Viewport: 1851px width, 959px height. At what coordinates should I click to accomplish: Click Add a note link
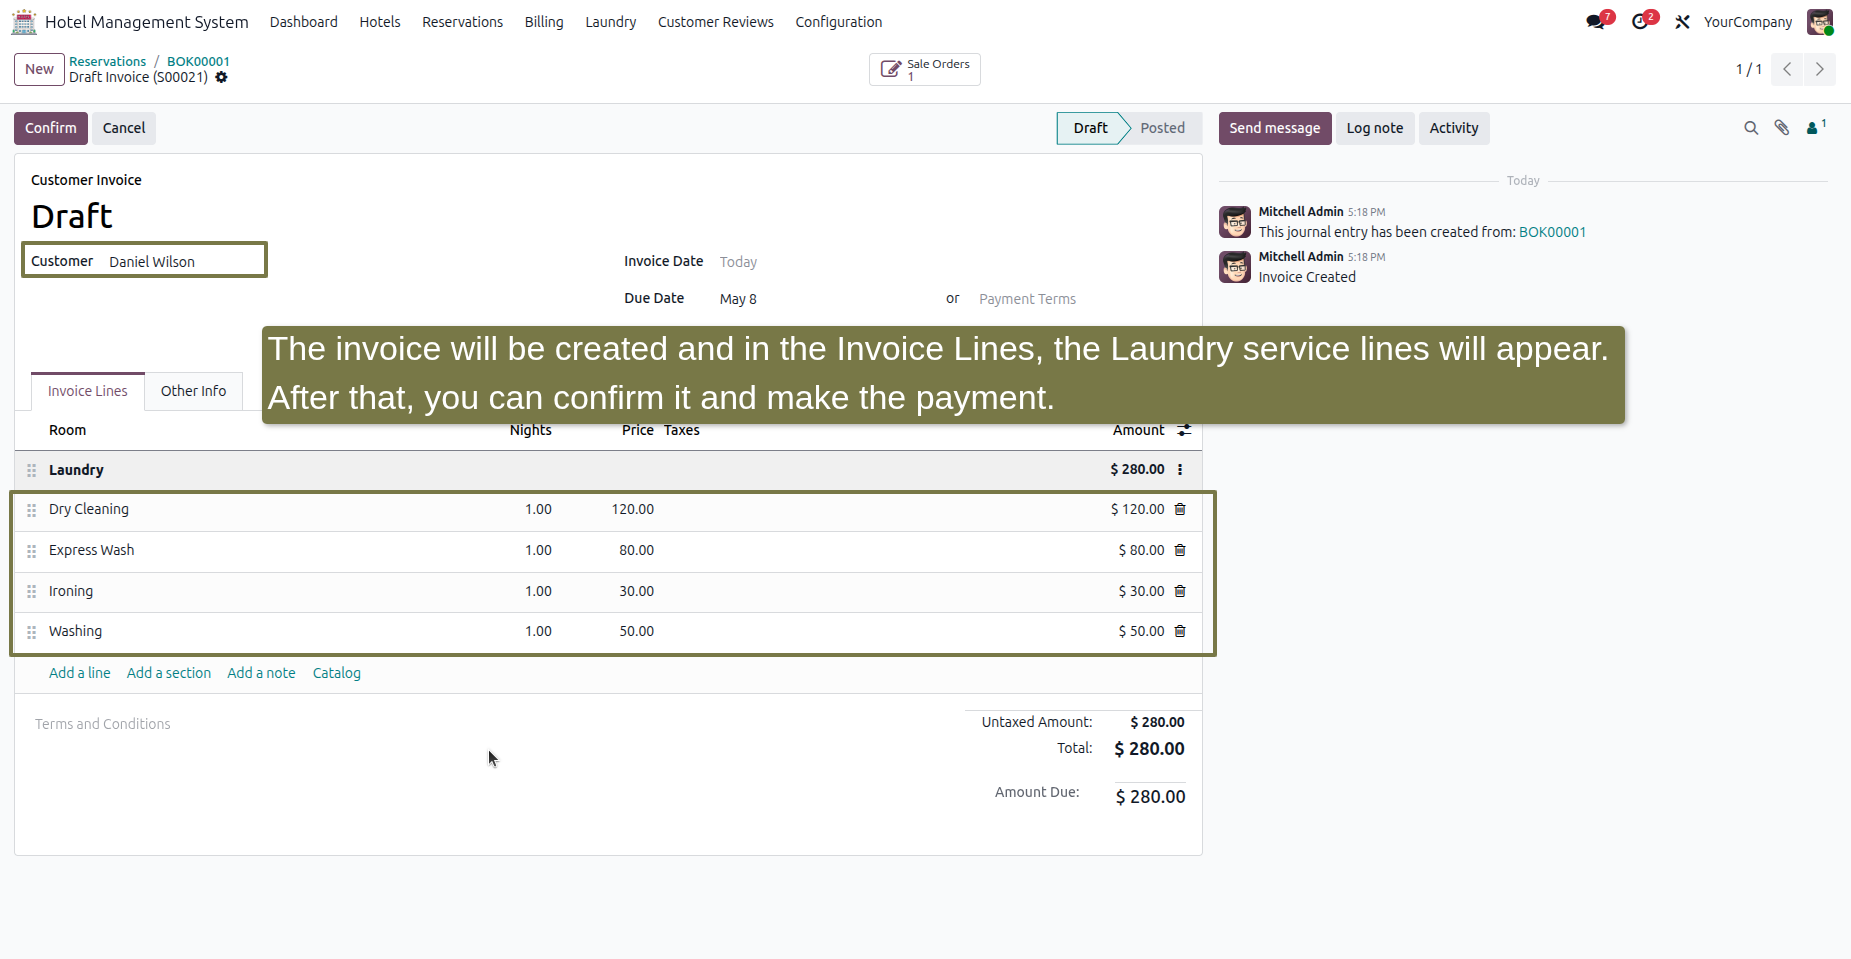point(261,673)
